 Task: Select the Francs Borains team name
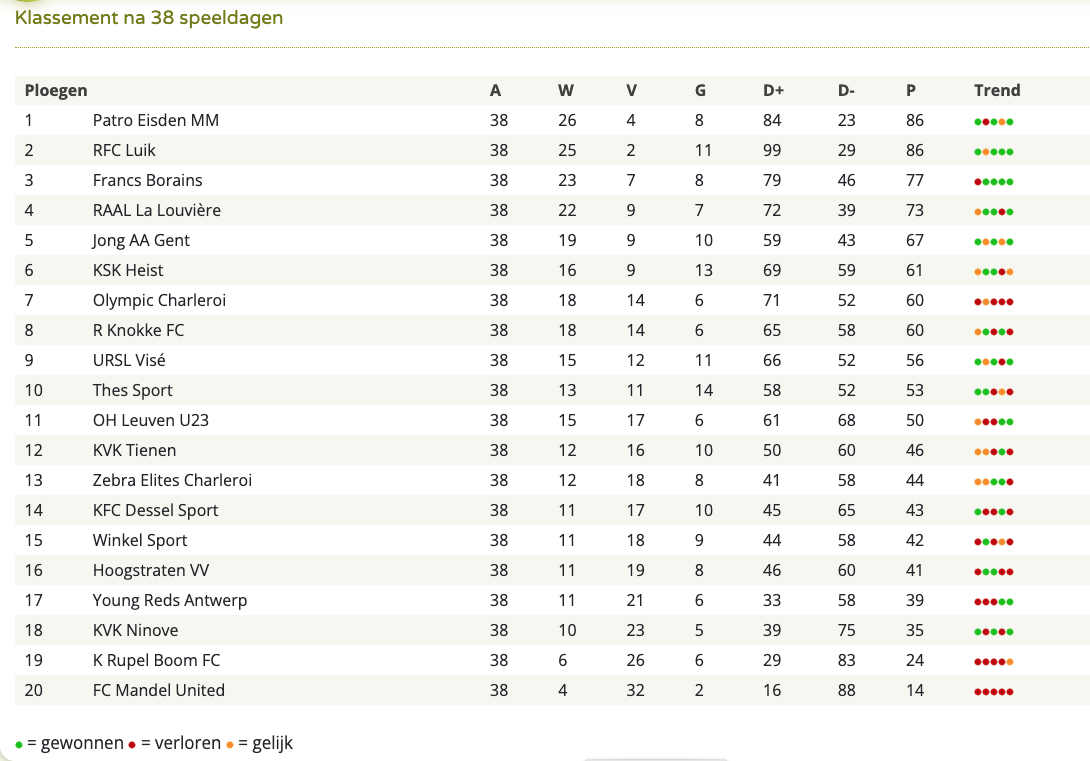(147, 180)
